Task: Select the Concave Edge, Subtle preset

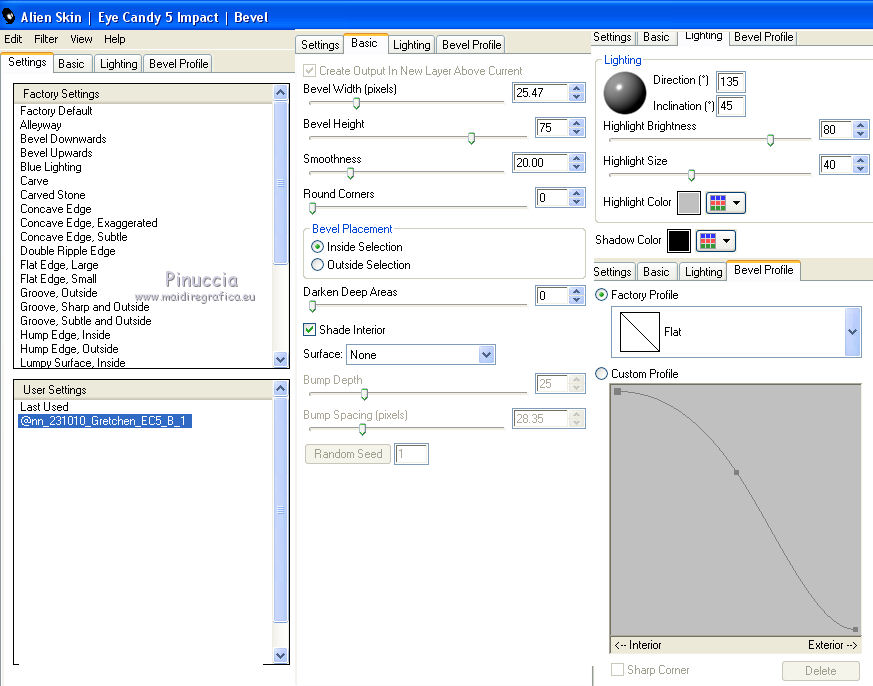Action: (73, 237)
